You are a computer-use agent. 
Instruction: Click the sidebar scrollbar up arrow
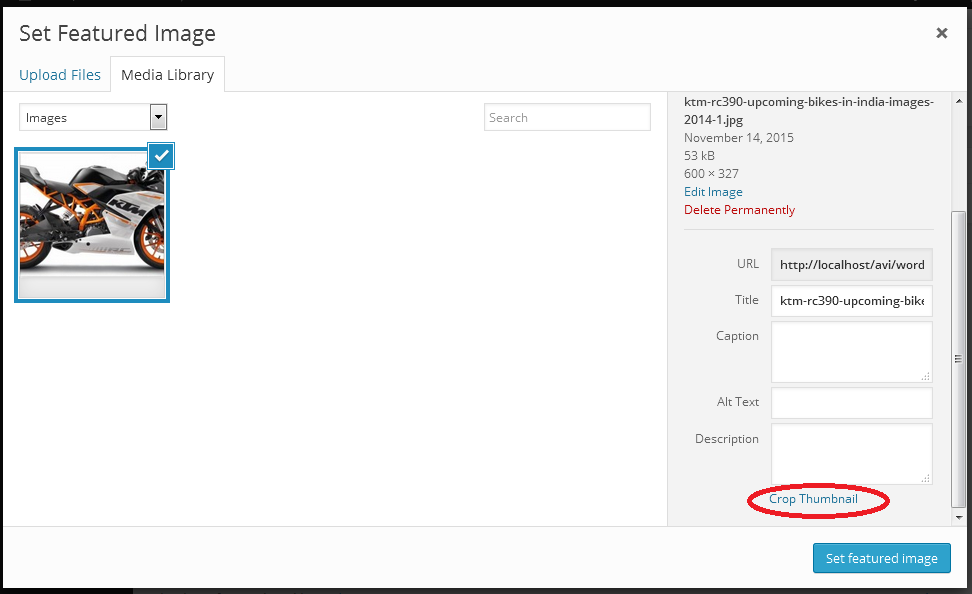coord(959,101)
